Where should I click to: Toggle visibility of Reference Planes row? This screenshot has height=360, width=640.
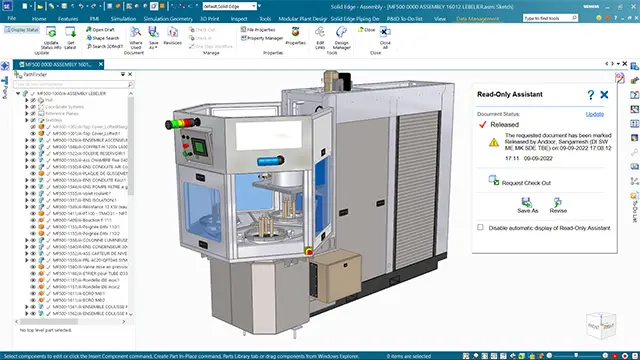point(33,113)
